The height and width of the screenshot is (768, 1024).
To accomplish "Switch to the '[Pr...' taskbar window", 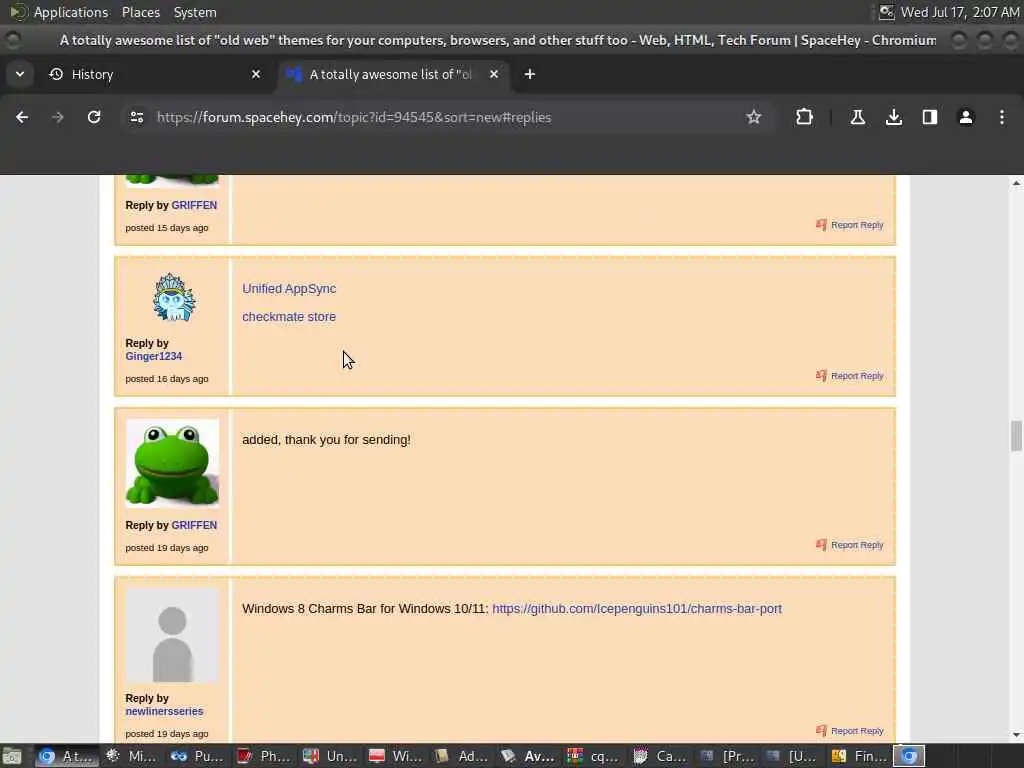I will point(726,756).
